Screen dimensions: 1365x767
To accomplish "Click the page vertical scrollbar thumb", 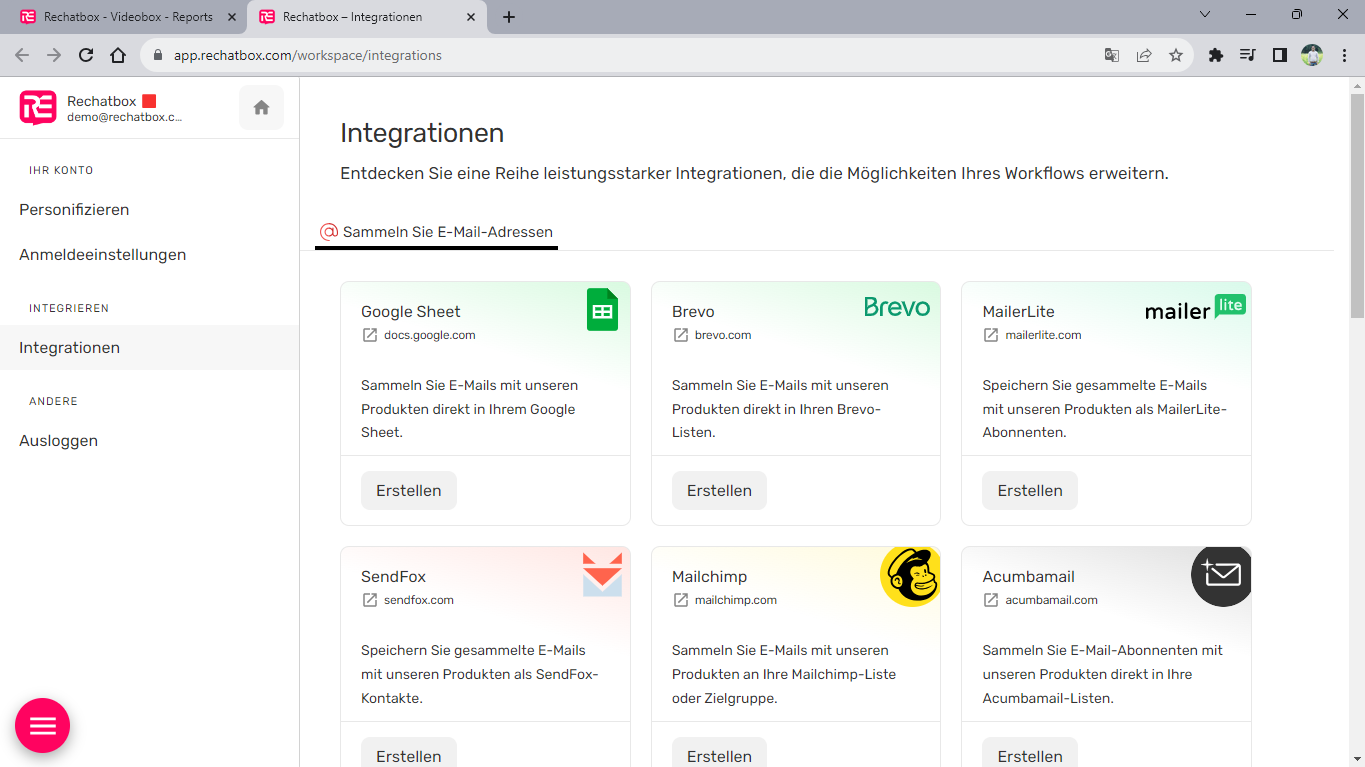I will pyautogui.click(x=1357, y=206).
